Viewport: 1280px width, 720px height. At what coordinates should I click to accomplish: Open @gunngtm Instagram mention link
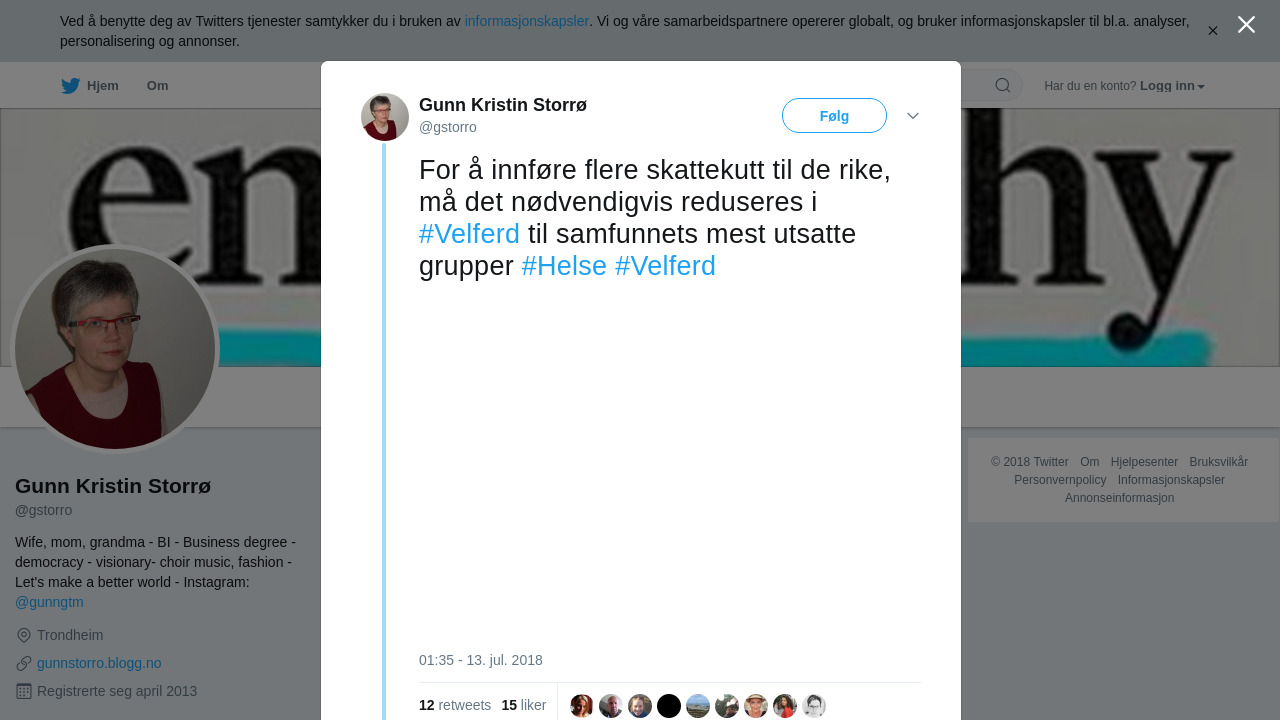click(49, 602)
